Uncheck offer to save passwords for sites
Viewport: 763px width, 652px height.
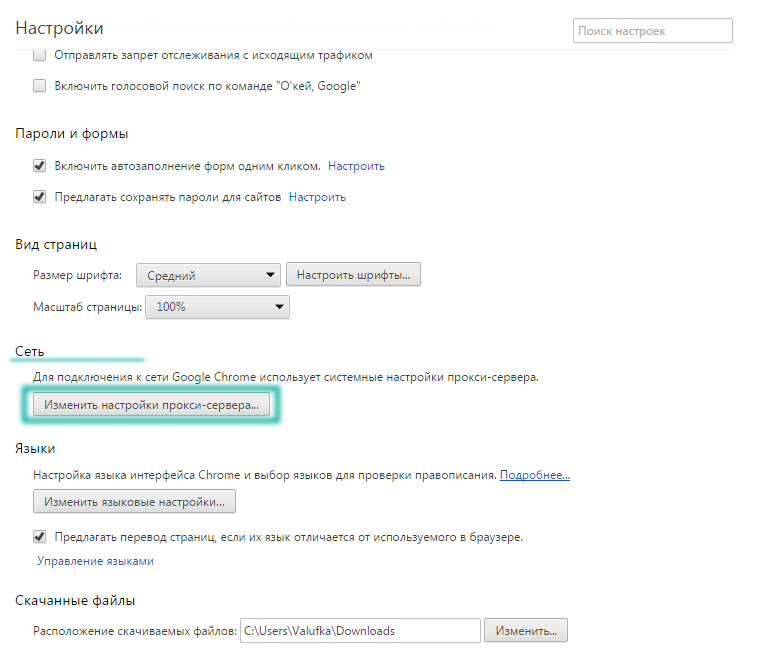coord(39,197)
